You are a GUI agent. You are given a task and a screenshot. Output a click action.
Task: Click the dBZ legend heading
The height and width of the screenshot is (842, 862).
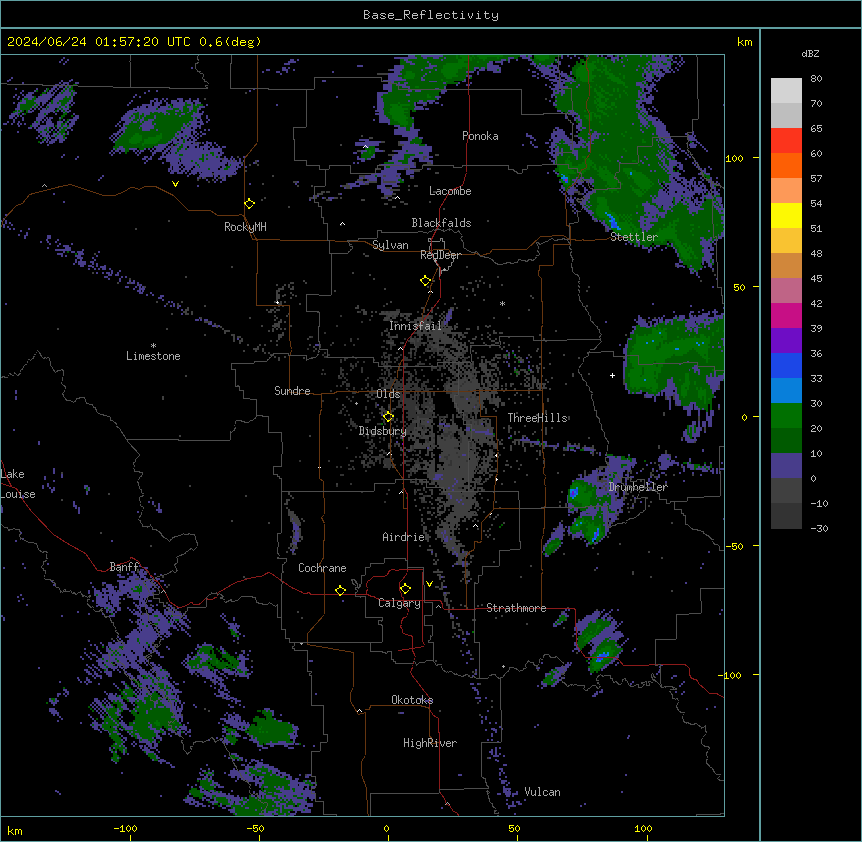click(810, 54)
